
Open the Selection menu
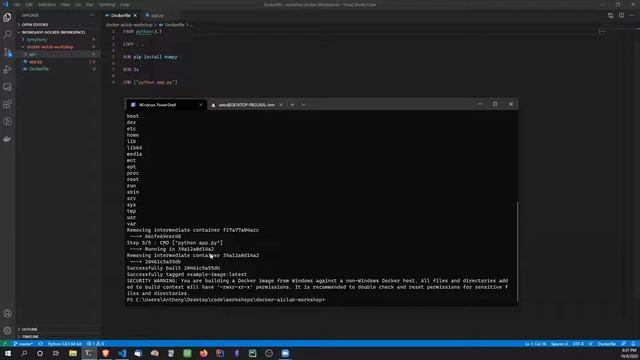47,4
